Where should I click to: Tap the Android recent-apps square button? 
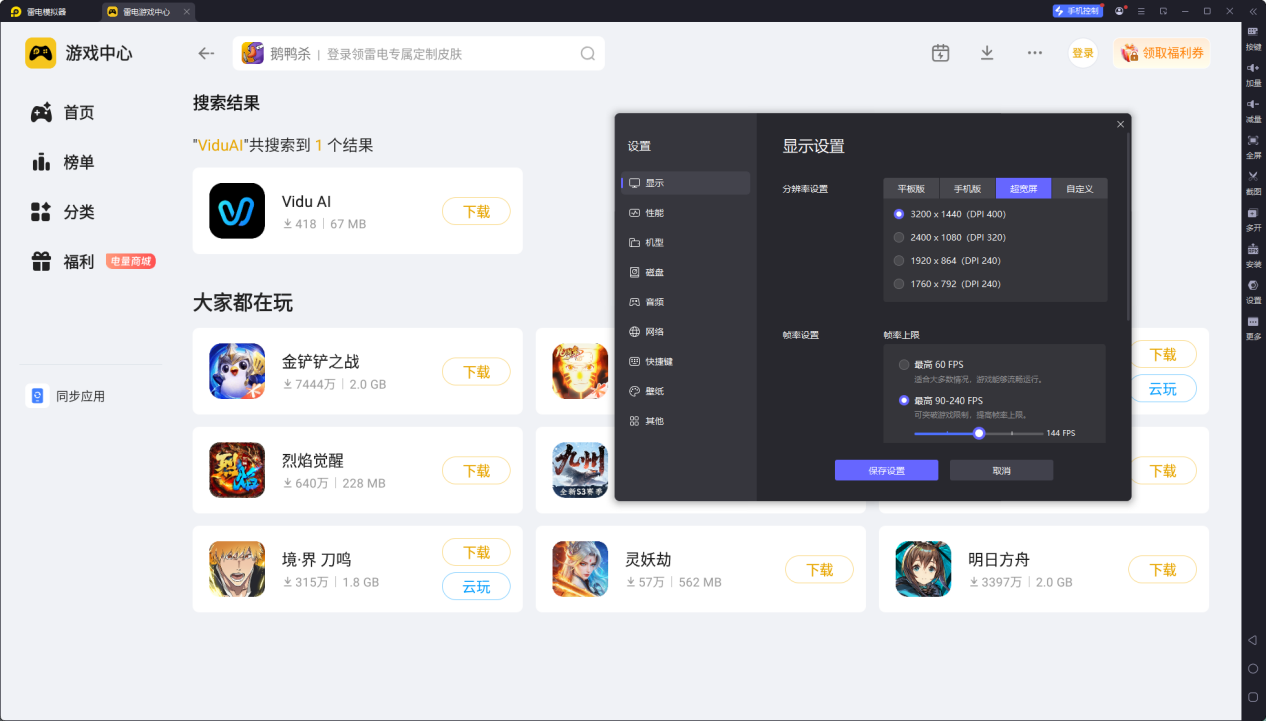click(1253, 696)
